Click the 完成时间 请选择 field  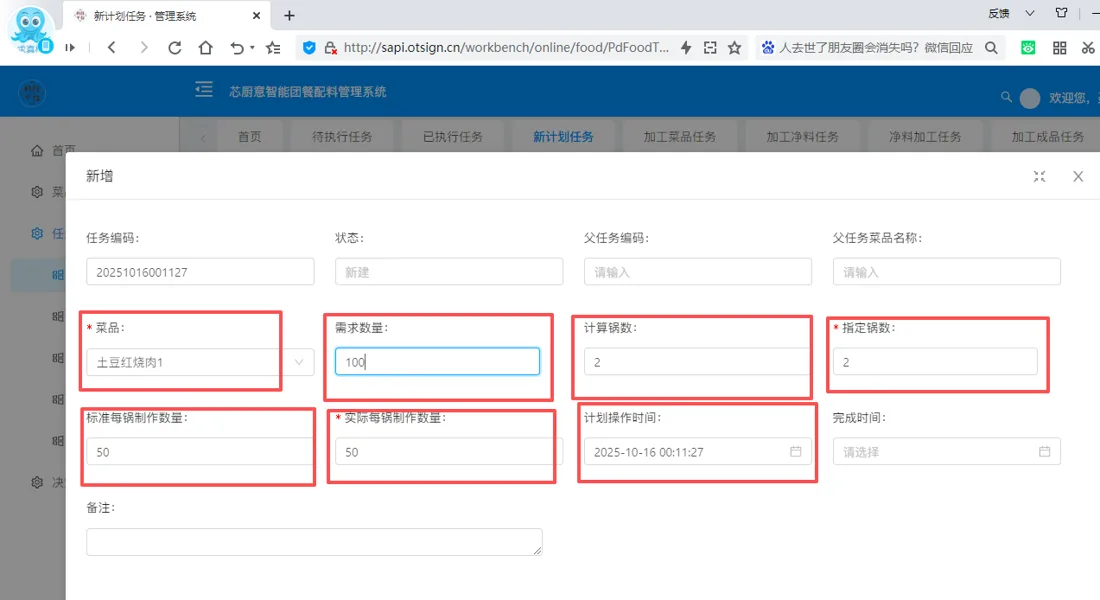coord(947,451)
